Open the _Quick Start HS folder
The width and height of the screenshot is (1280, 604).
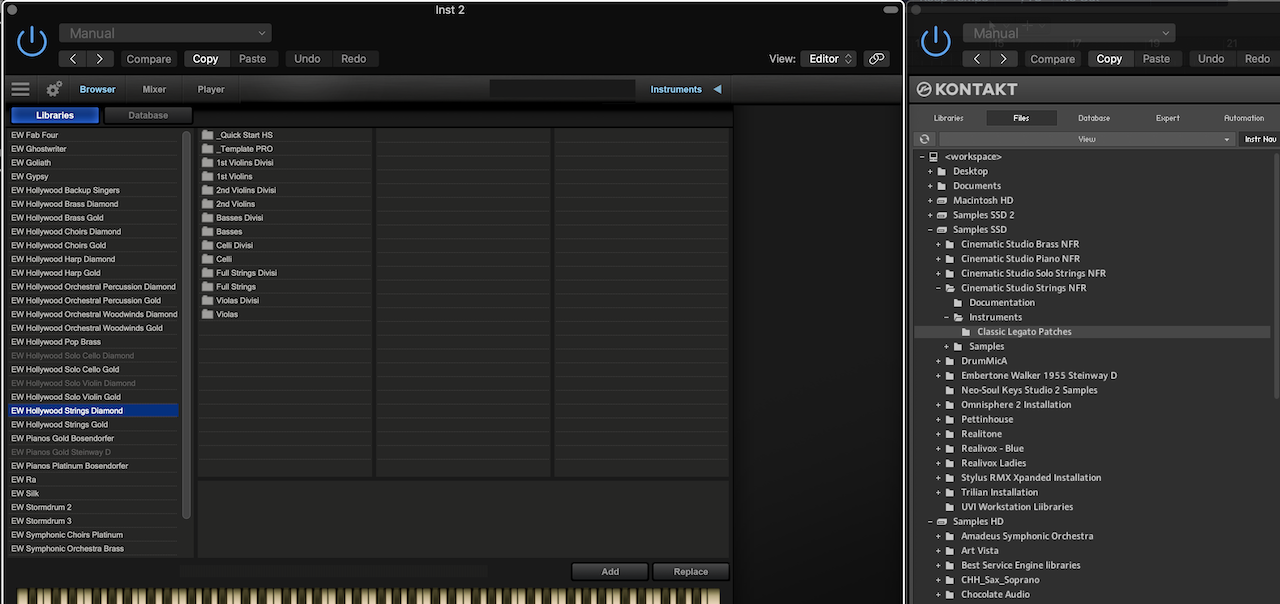pos(244,135)
